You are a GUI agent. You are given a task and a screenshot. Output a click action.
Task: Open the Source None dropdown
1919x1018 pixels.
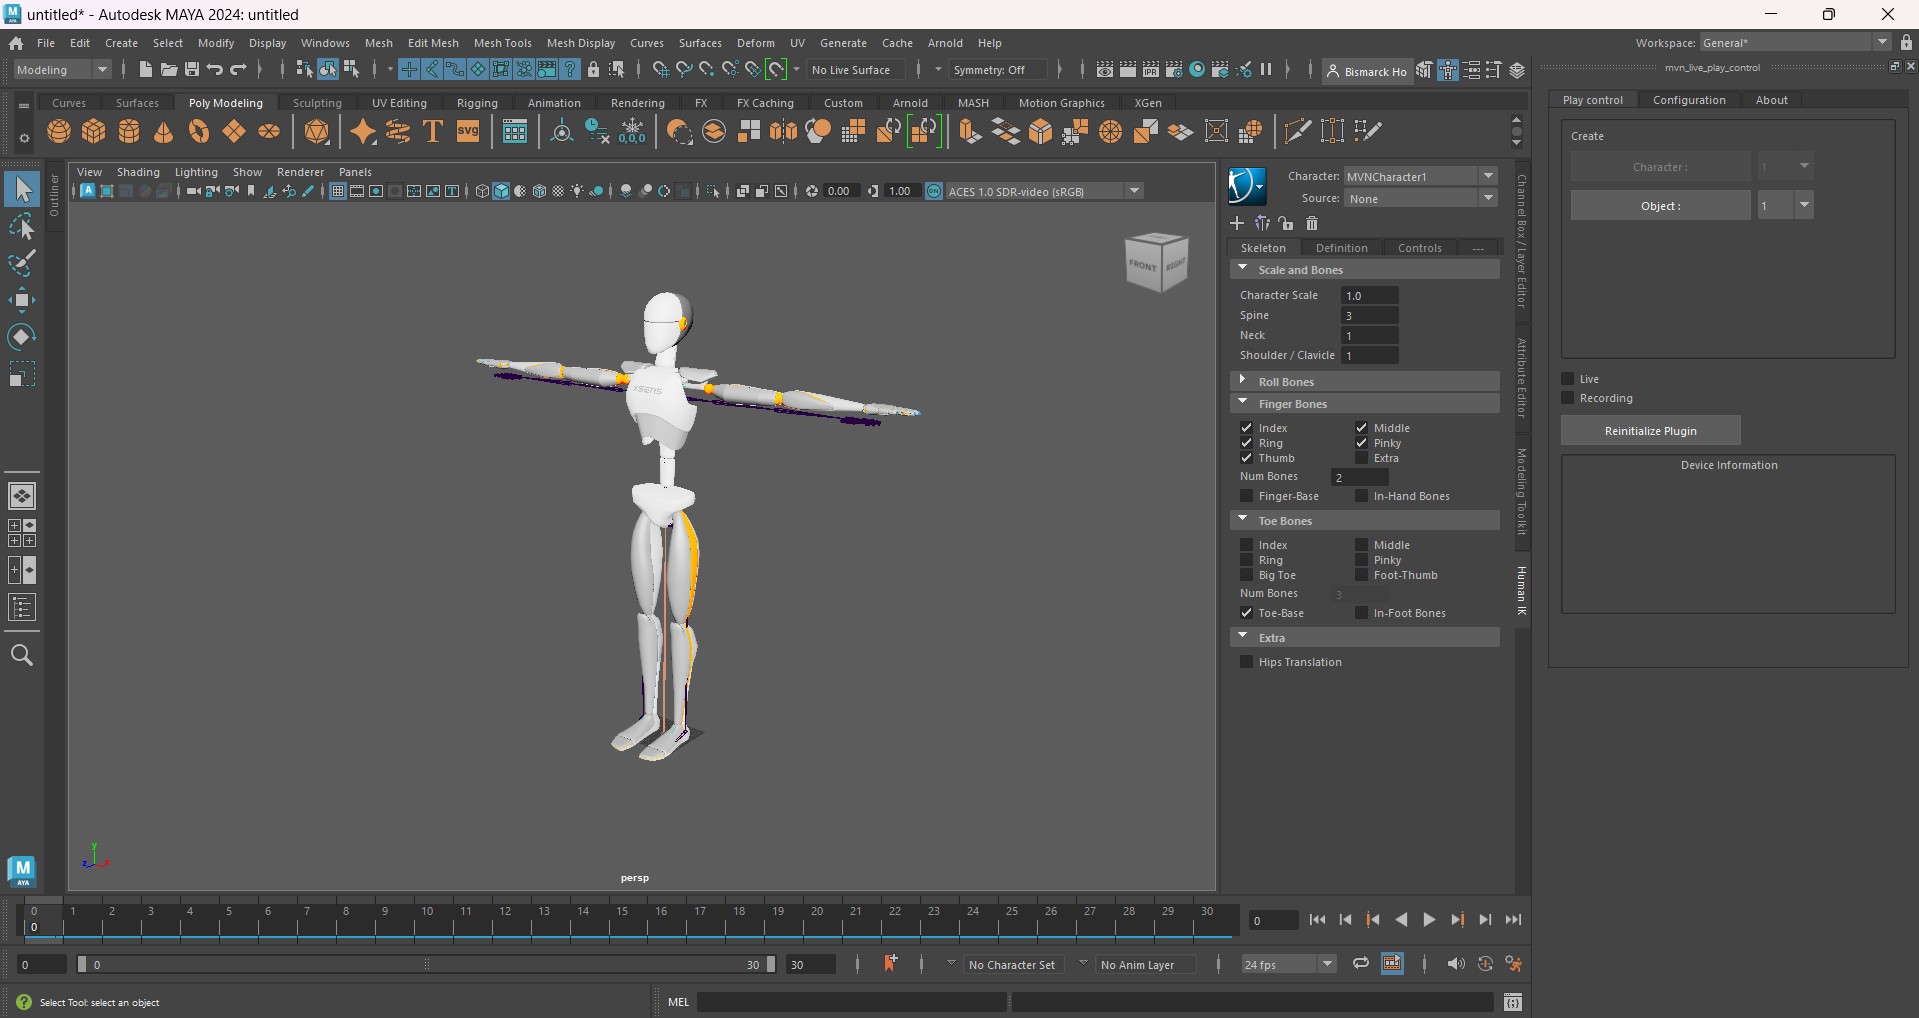click(1420, 199)
